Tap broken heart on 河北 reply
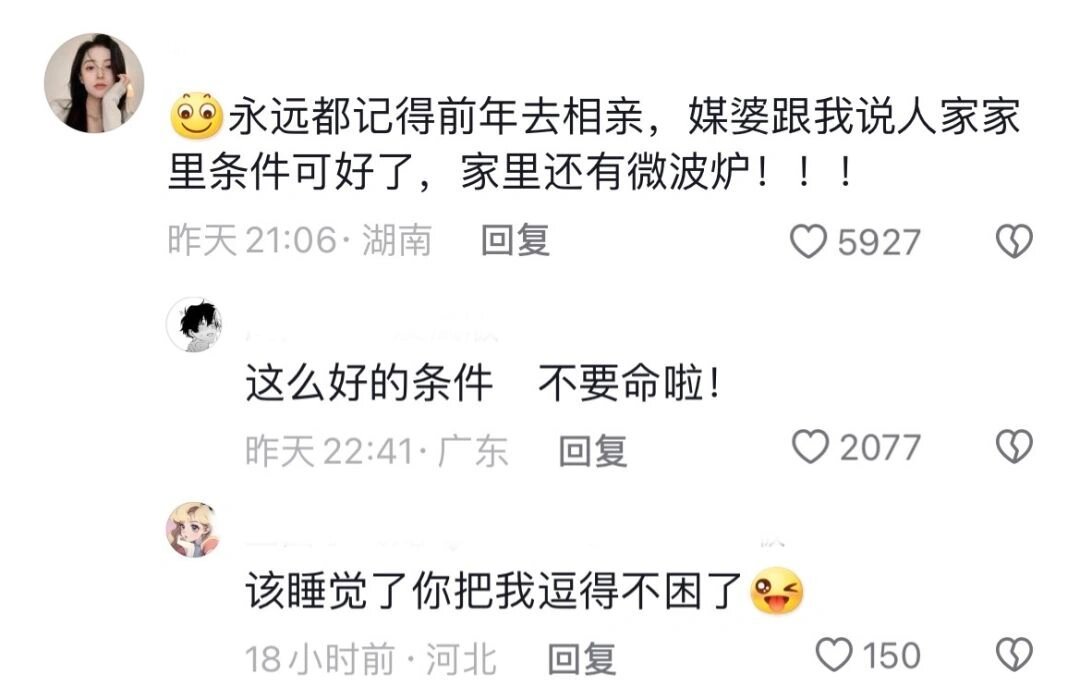The height and width of the screenshot is (698, 1080). click(1015, 655)
